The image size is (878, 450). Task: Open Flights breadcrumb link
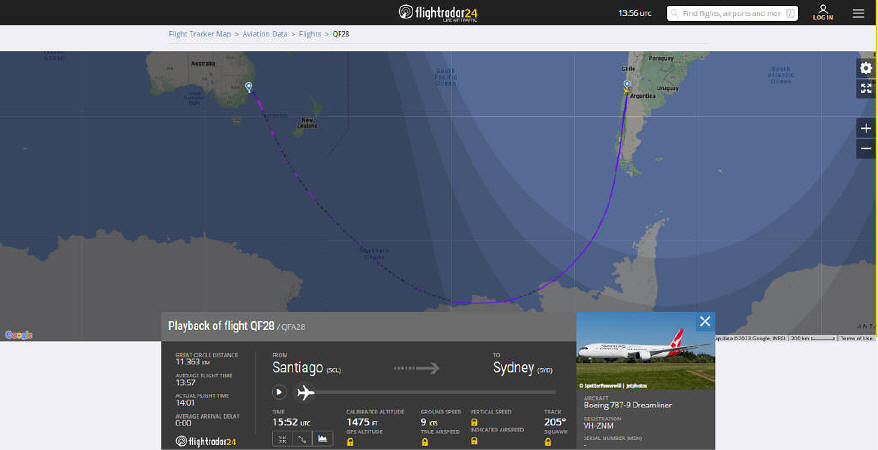pos(310,34)
